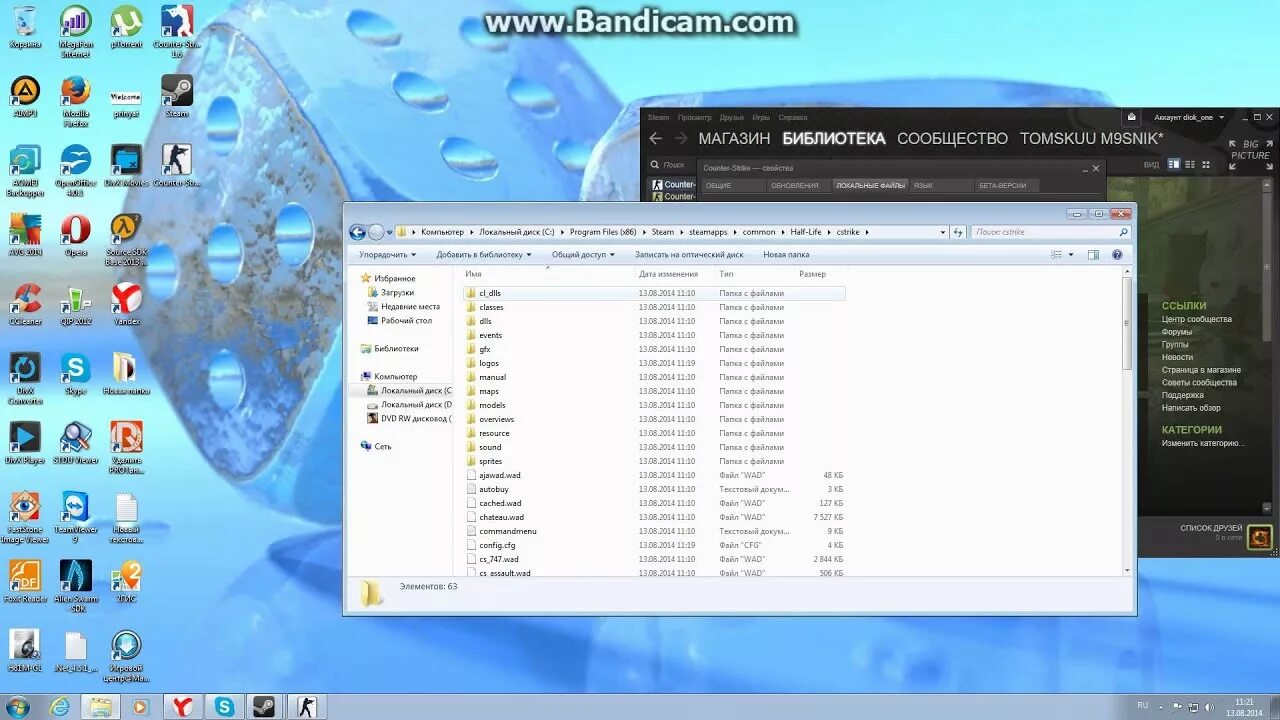
Task: Select the config.cfg file
Action: point(497,545)
